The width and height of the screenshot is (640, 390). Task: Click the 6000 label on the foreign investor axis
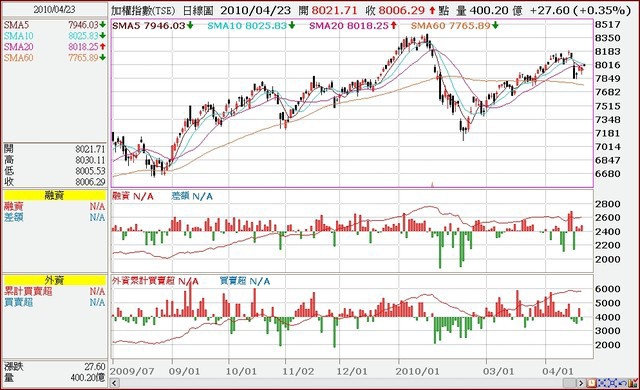(608, 289)
